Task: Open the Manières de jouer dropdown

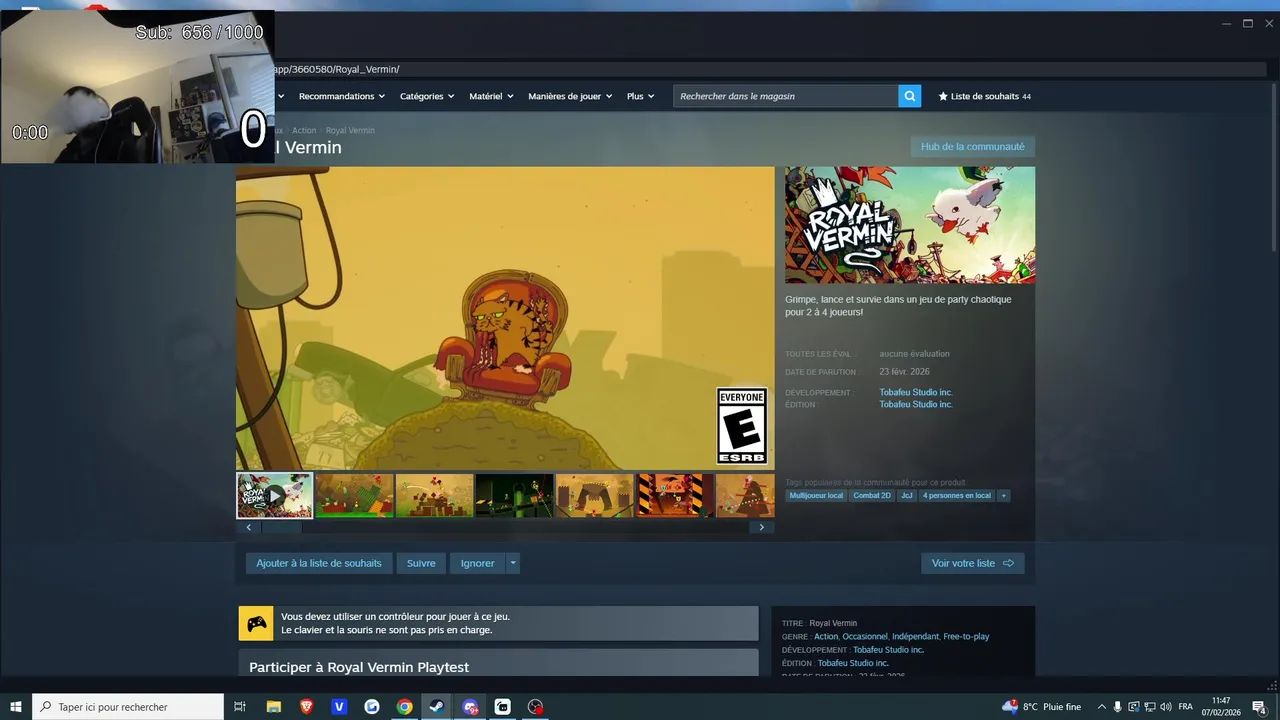Action: pyautogui.click(x=570, y=96)
